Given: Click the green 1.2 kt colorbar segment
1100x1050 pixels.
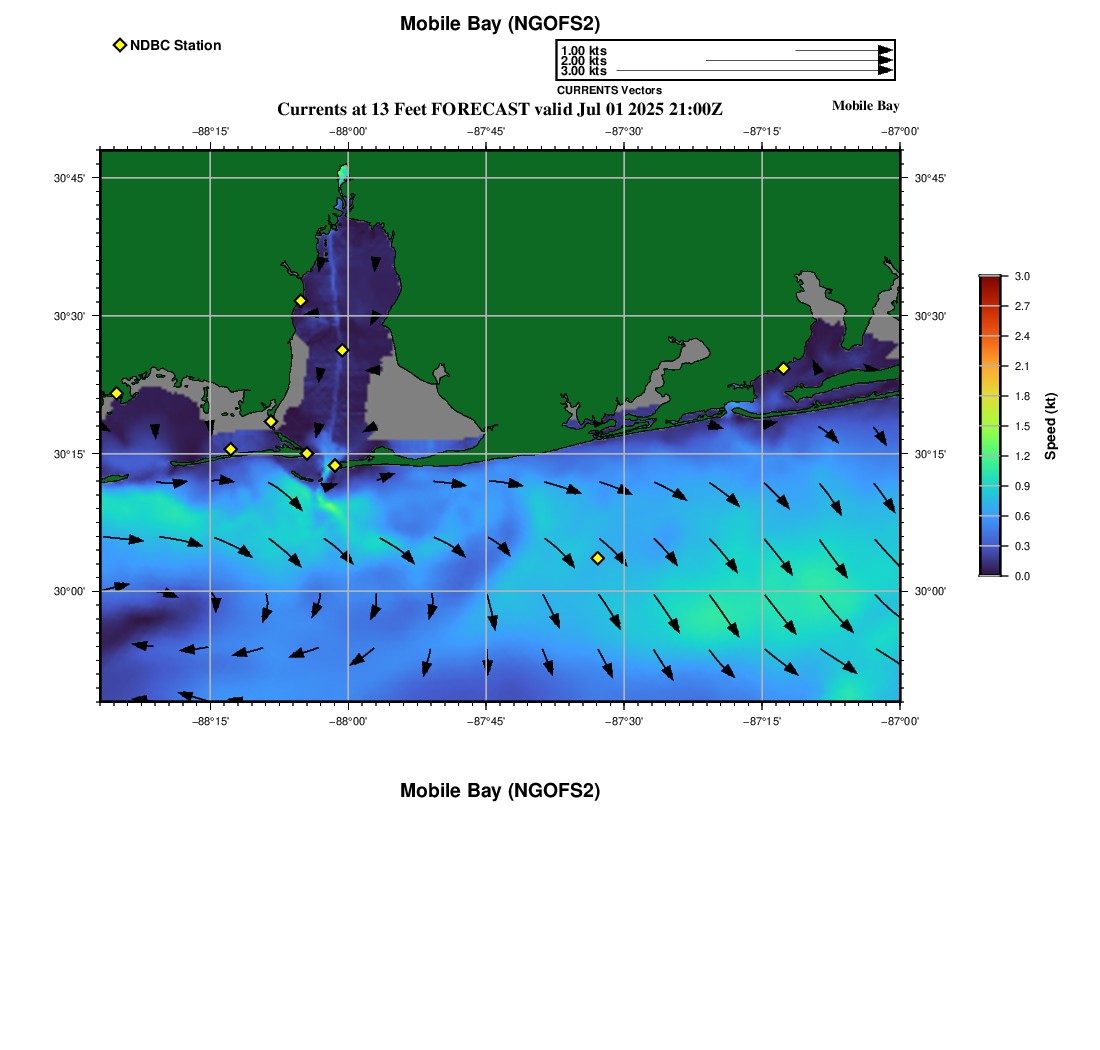Looking at the screenshot, I should point(990,456).
